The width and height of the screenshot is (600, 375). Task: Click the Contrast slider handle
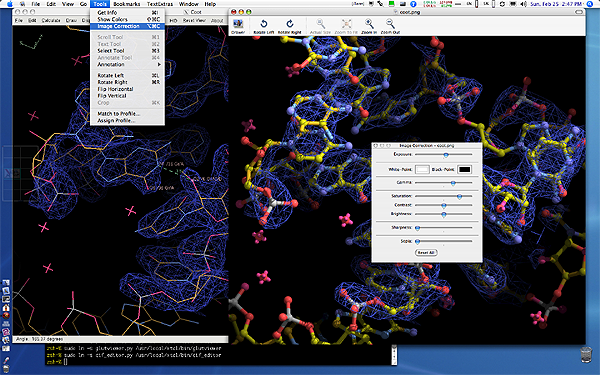[443, 205]
